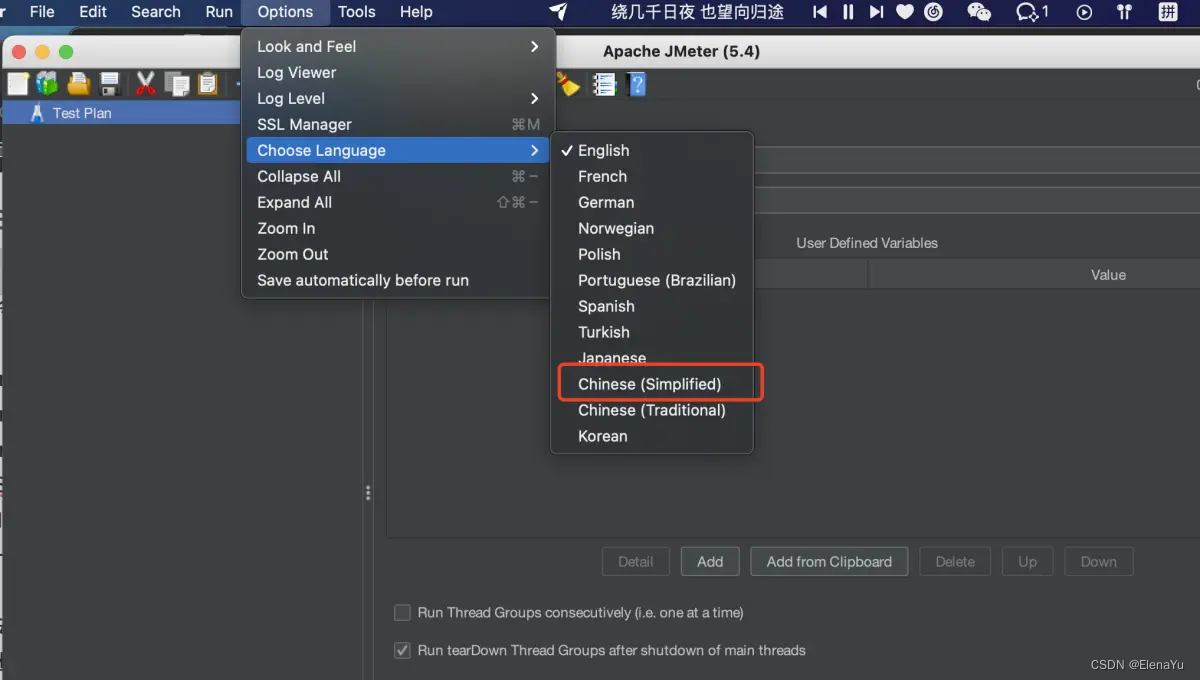Toggle Save automatically before run
1200x680 pixels.
(396, 280)
